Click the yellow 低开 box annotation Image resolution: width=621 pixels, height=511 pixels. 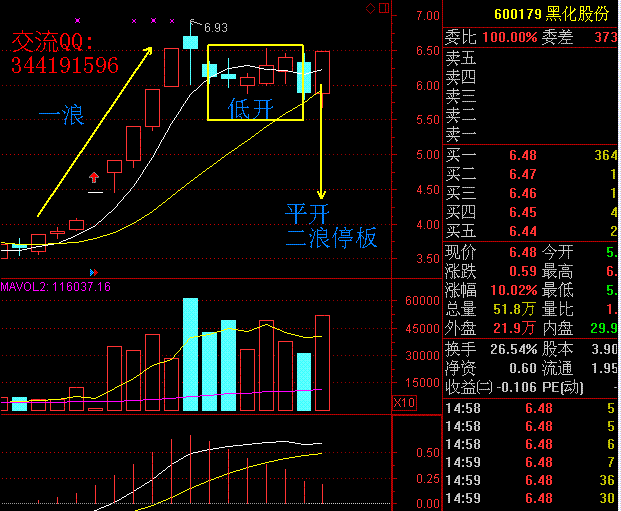[255, 83]
